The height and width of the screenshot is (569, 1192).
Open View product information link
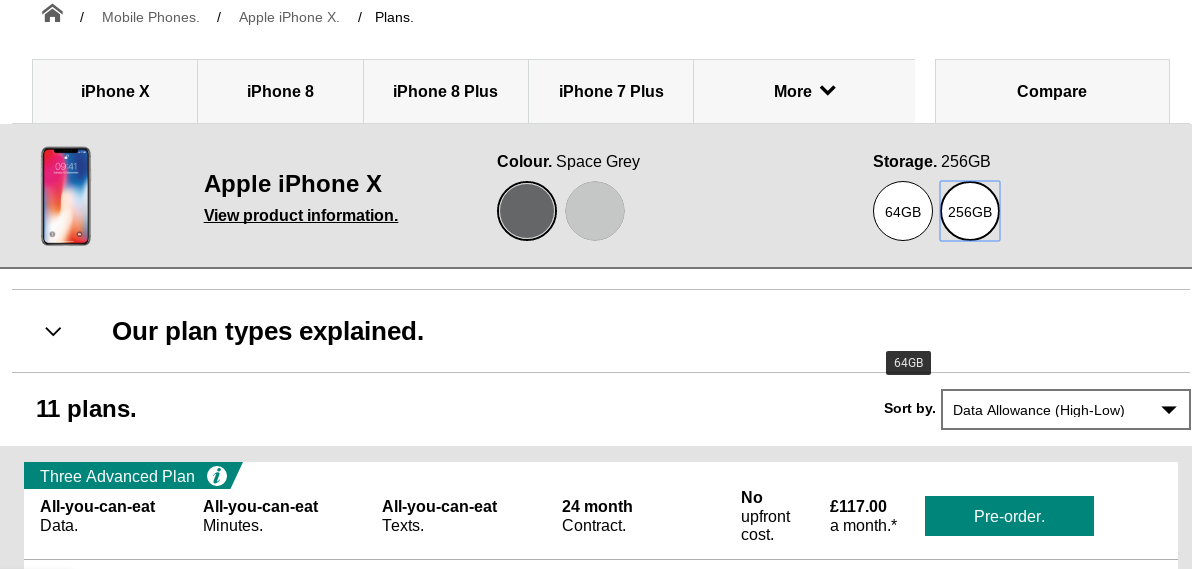pos(301,216)
